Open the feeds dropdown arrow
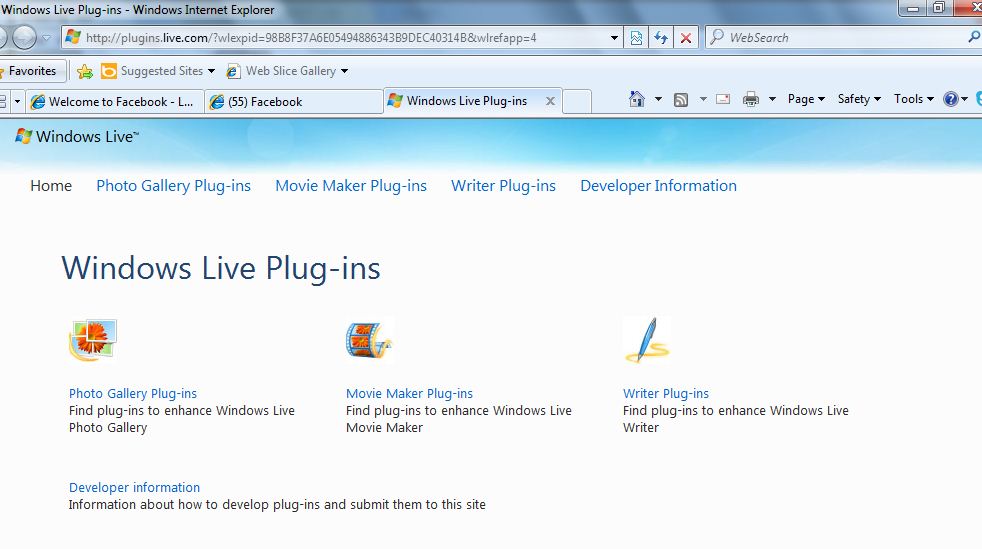This screenshot has height=549, width=982. tap(703, 99)
